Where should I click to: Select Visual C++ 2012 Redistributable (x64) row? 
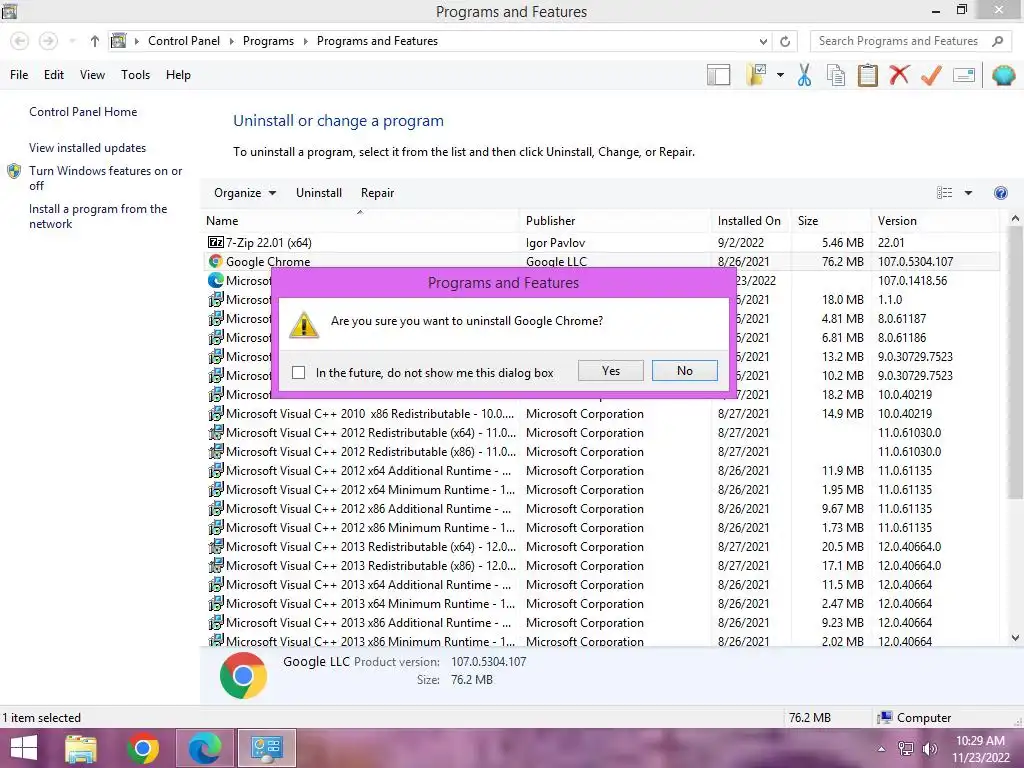[x=600, y=433]
